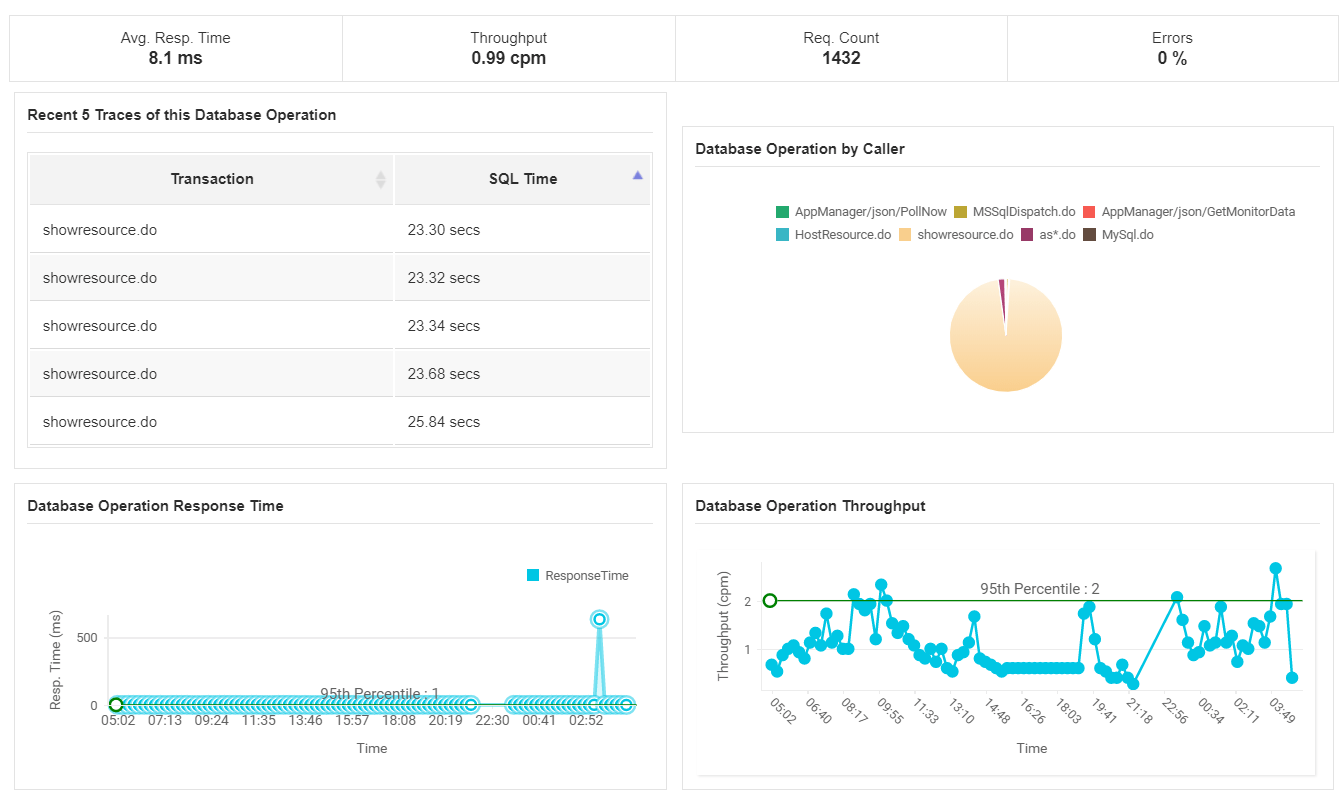Click the red AppManager/json/GetMonitorData legend square
Viewport: 1344px width, 804px height.
pyautogui.click(x=1091, y=211)
